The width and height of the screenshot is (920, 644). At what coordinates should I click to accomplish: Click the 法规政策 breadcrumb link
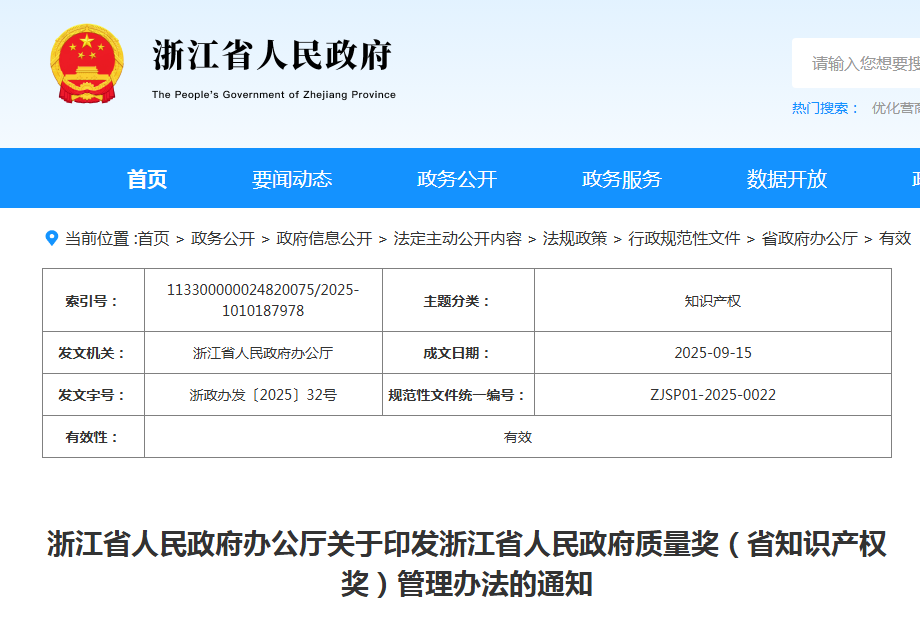[x=575, y=238]
